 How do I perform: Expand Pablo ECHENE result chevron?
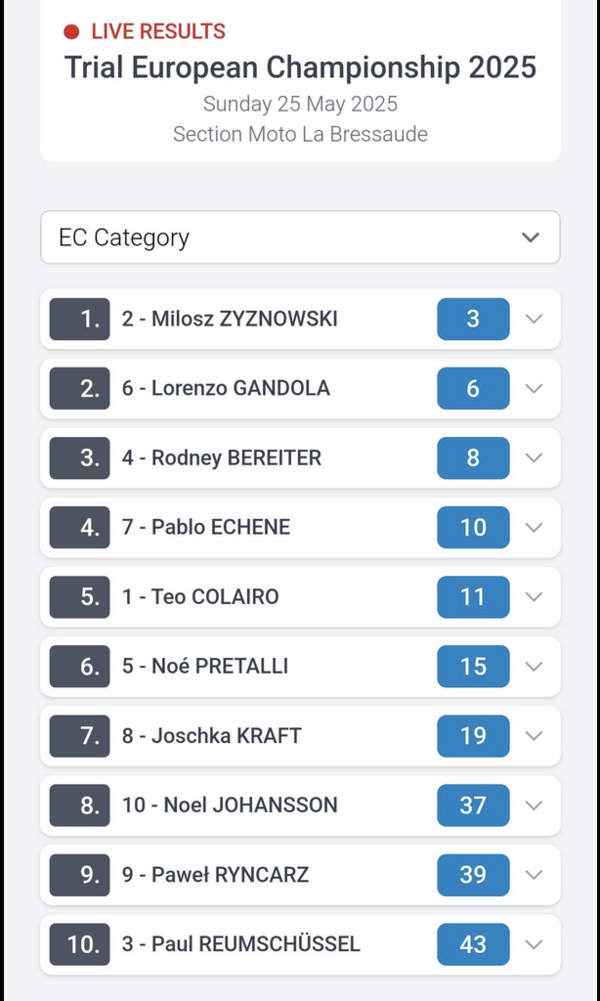(x=534, y=527)
